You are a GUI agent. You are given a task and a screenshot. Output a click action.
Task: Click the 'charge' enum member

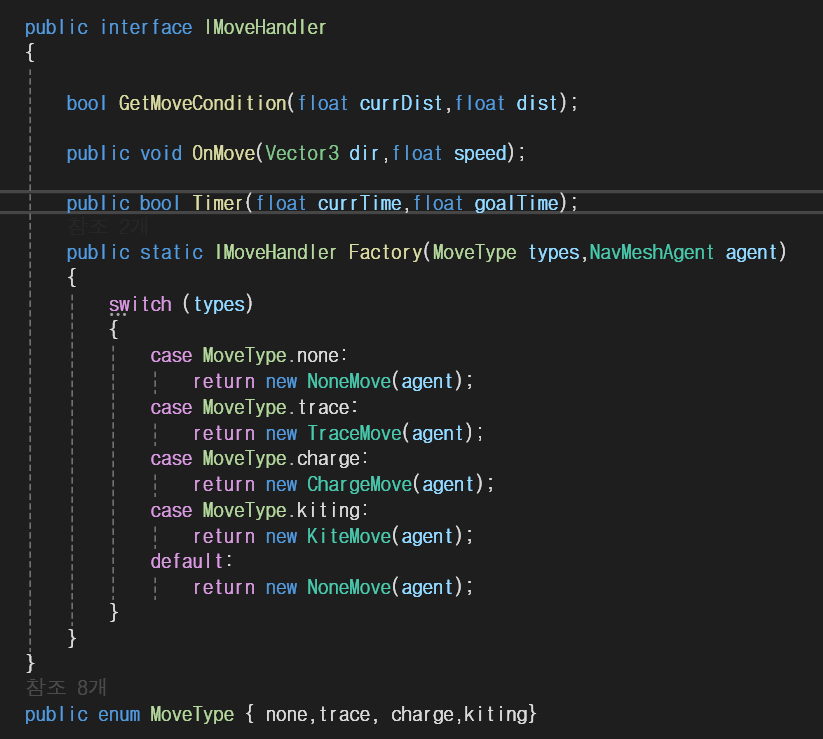coord(422,714)
